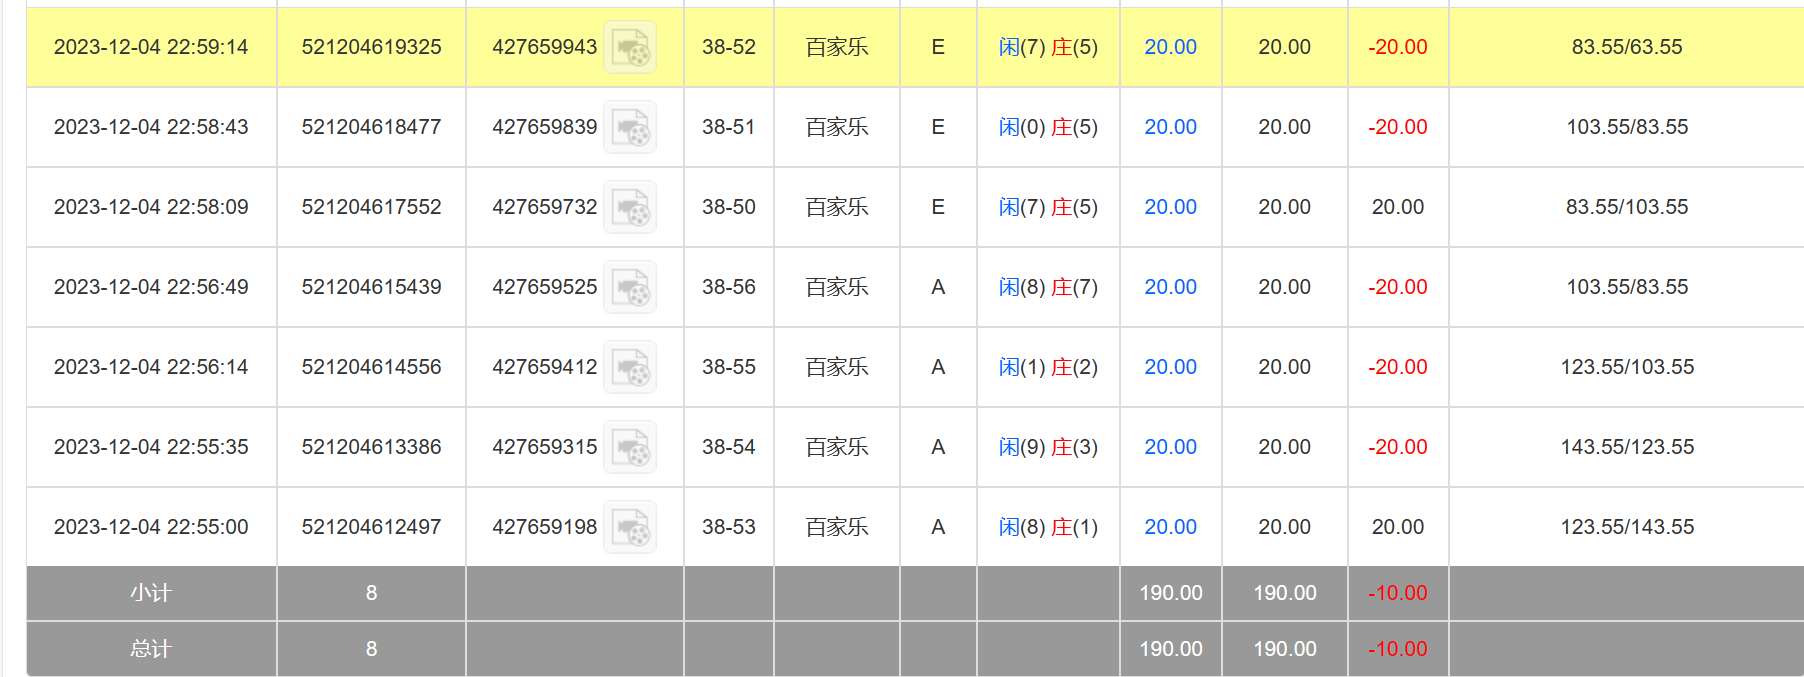Click the 小计 subtotal label
Viewport: 1804px width, 677px height.
tap(151, 593)
